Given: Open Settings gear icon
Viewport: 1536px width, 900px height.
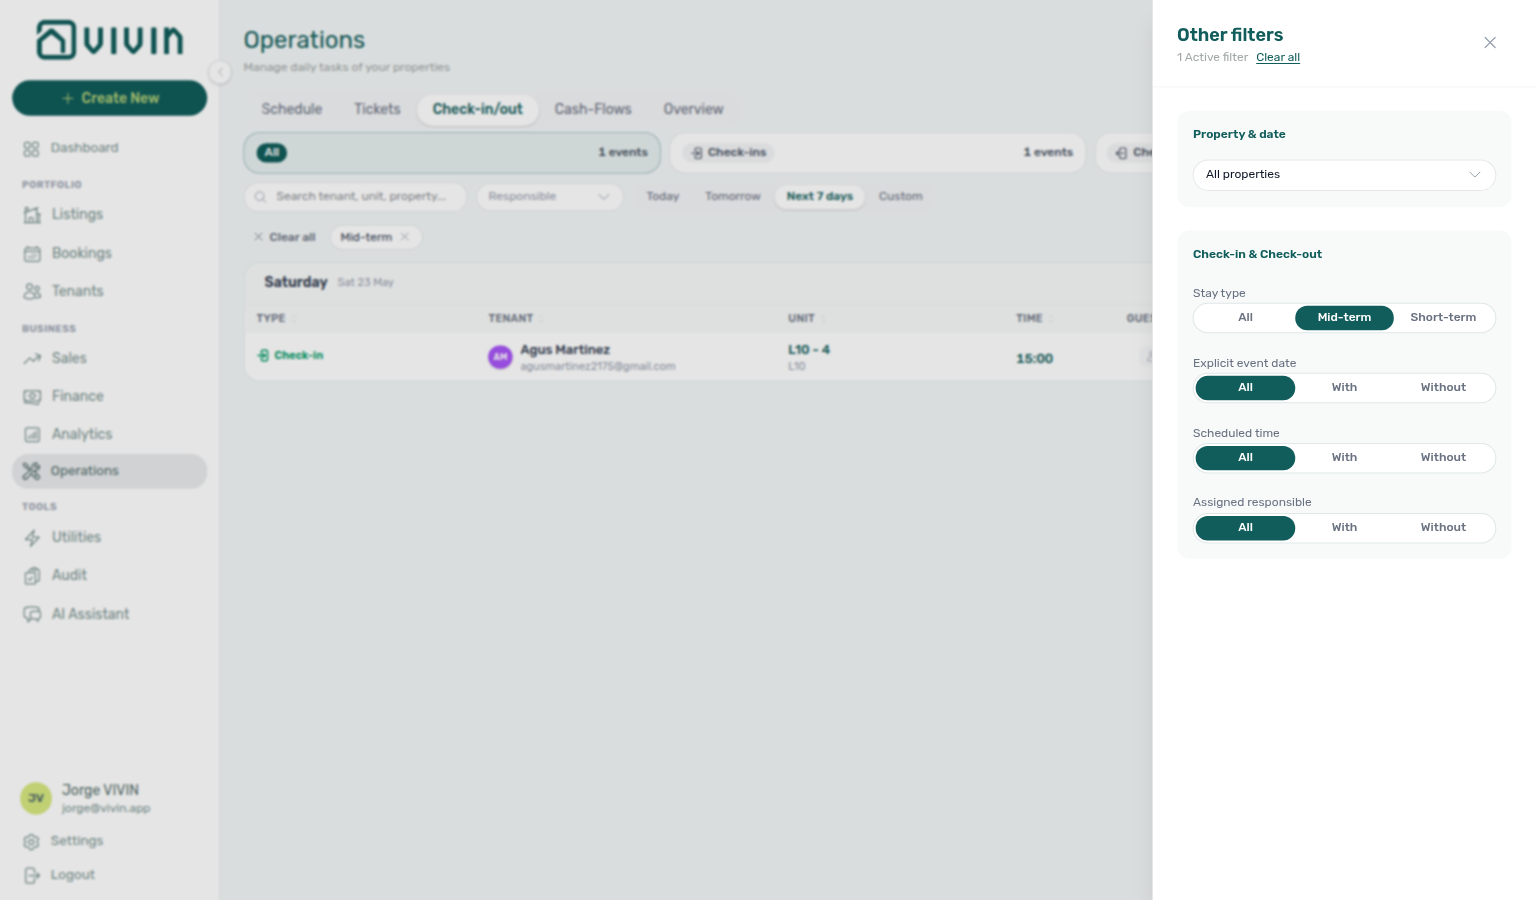Looking at the screenshot, I should pyautogui.click(x=31, y=842).
